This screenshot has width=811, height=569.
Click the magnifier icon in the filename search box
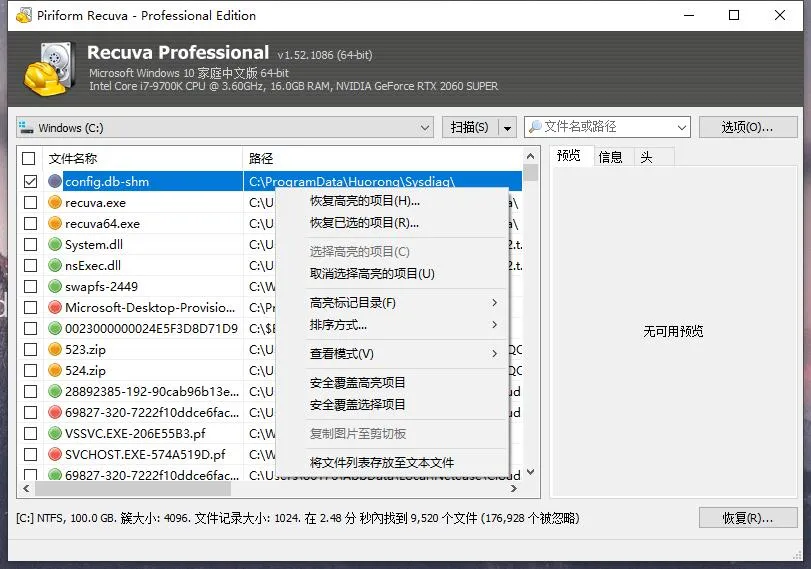(x=535, y=127)
